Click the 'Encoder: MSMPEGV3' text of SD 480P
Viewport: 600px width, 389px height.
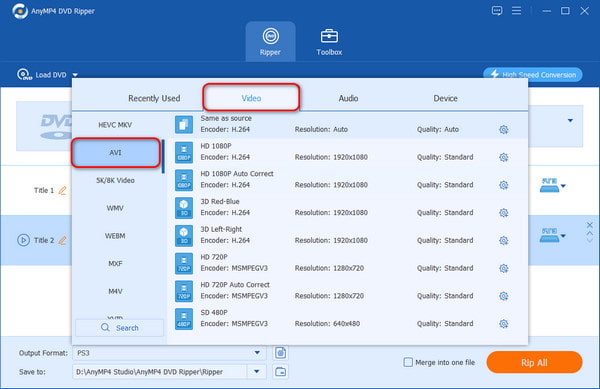coord(234,324)
